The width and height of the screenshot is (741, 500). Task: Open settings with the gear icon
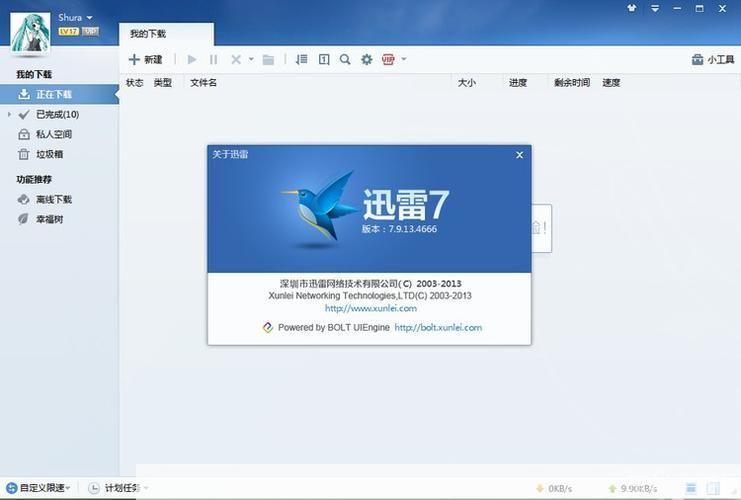(367, 60)
